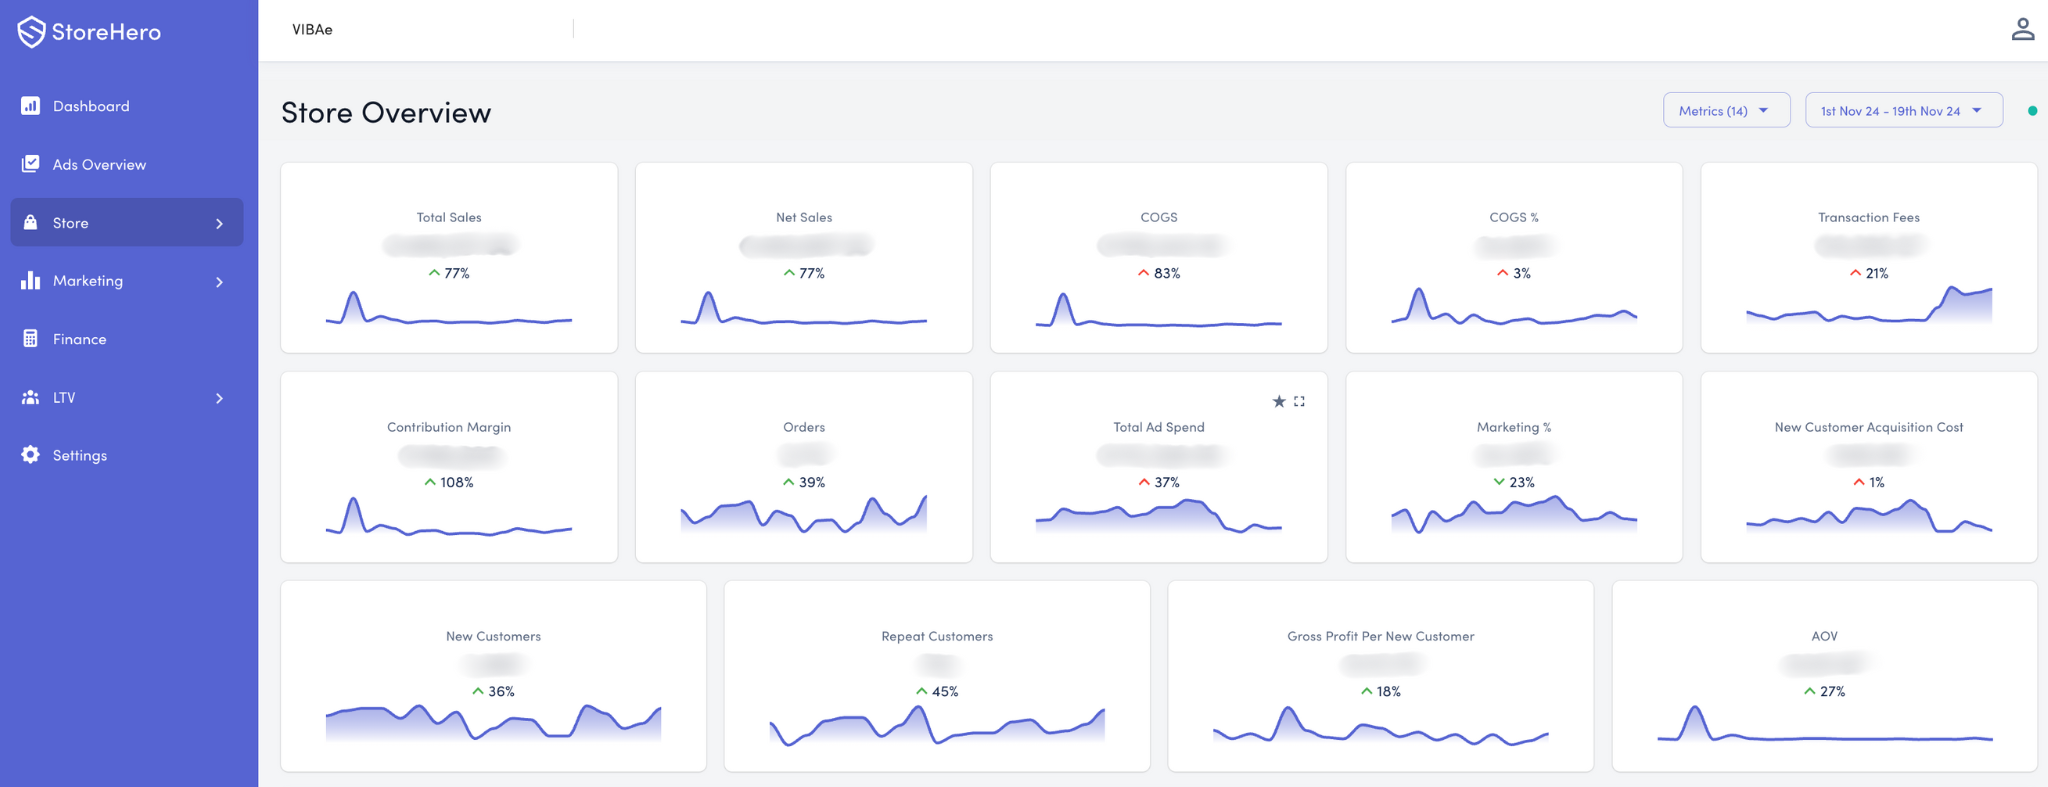Click the Orders sparkline chart
Screen dimensions: 2048x787
click(804, 514)
